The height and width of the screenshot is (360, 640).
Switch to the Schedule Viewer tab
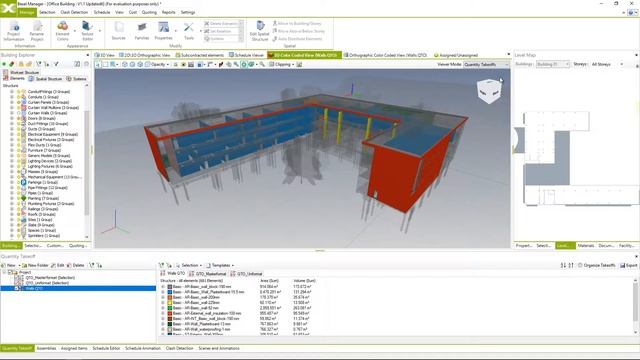247,55
